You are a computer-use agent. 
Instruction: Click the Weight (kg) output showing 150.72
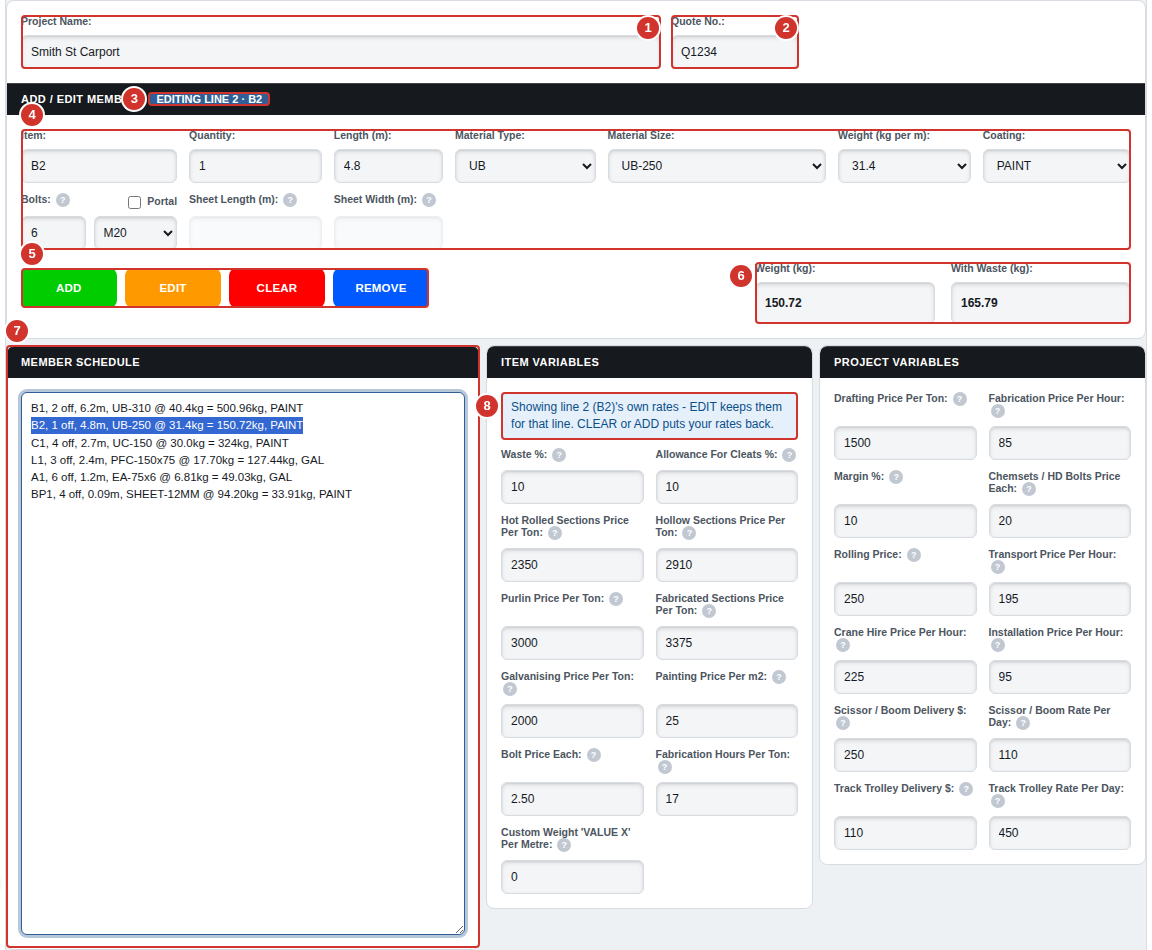click(846, 303)
